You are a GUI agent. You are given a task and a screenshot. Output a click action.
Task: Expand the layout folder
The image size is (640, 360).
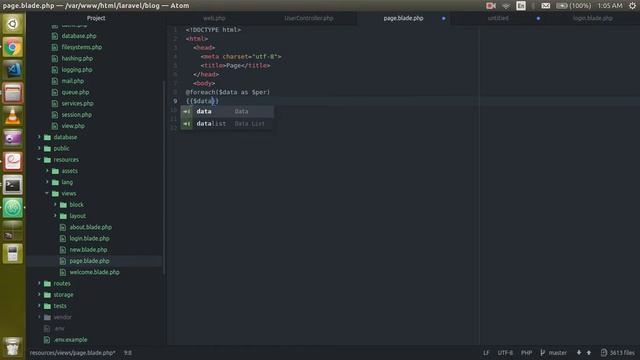[x=55, y=216]
